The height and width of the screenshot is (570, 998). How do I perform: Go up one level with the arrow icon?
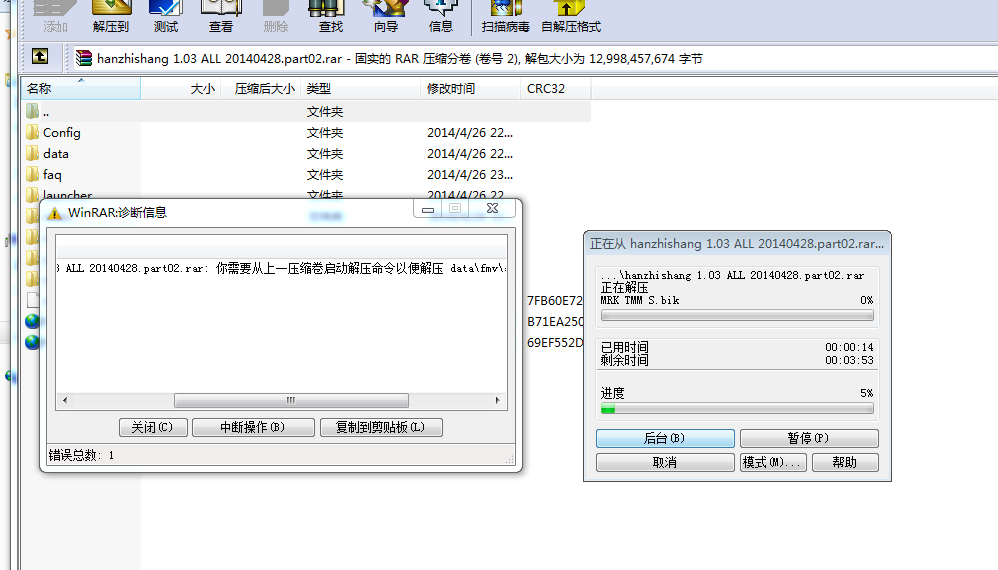click(40, 57)
